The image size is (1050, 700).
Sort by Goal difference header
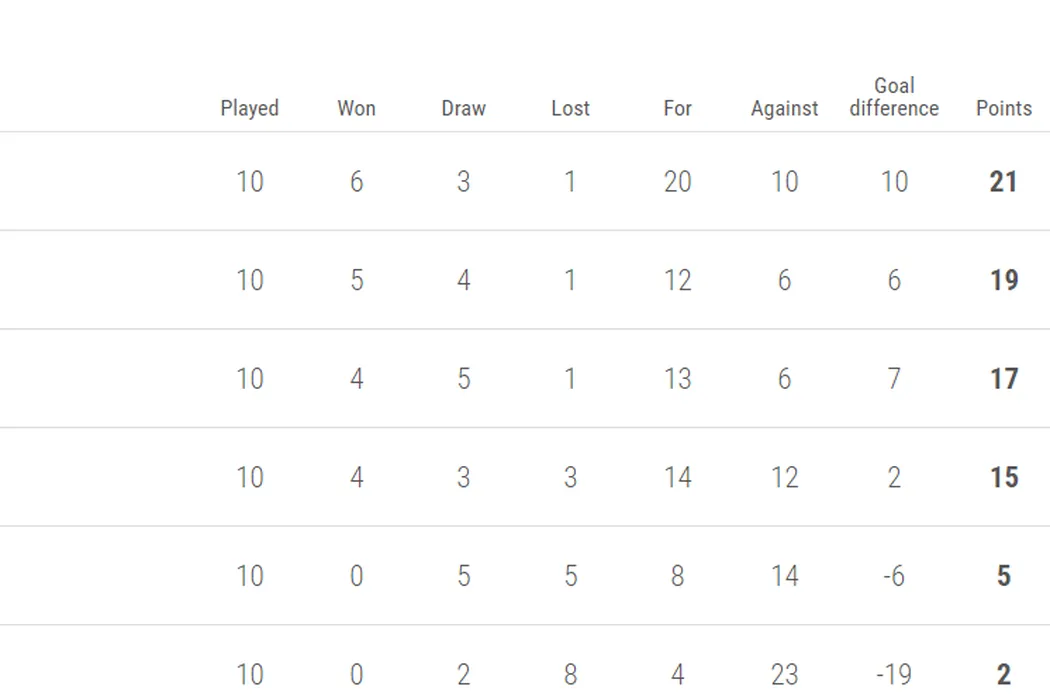pos(894,97)
